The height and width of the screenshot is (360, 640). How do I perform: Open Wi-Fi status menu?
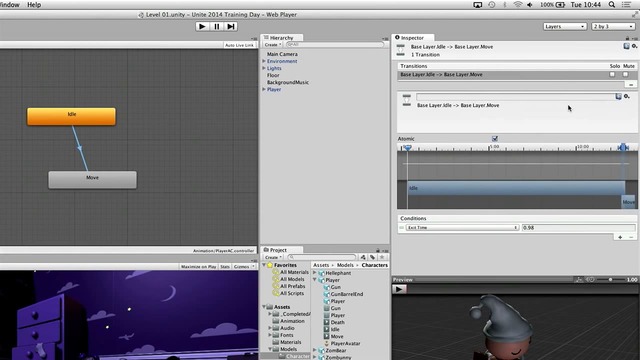518,4
